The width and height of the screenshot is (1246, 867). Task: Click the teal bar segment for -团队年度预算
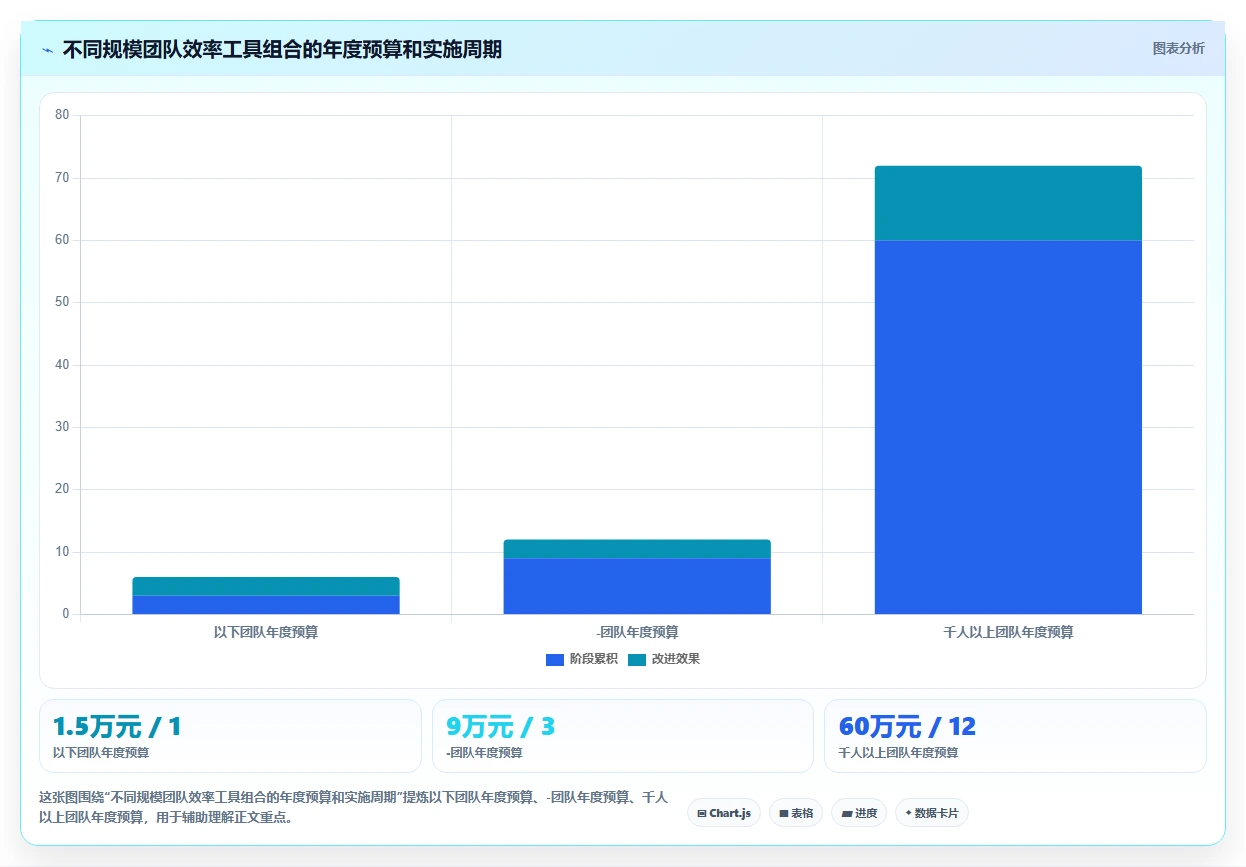637,549
